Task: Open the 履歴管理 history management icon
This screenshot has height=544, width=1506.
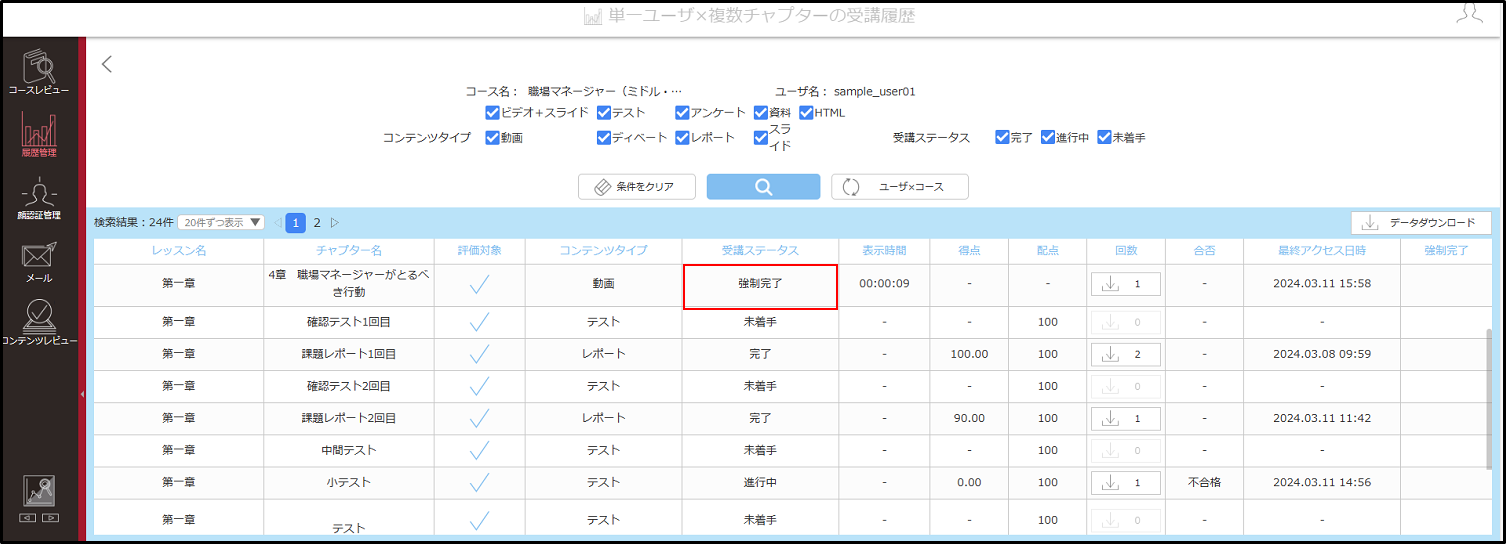Action: click(x=39, y=135)
